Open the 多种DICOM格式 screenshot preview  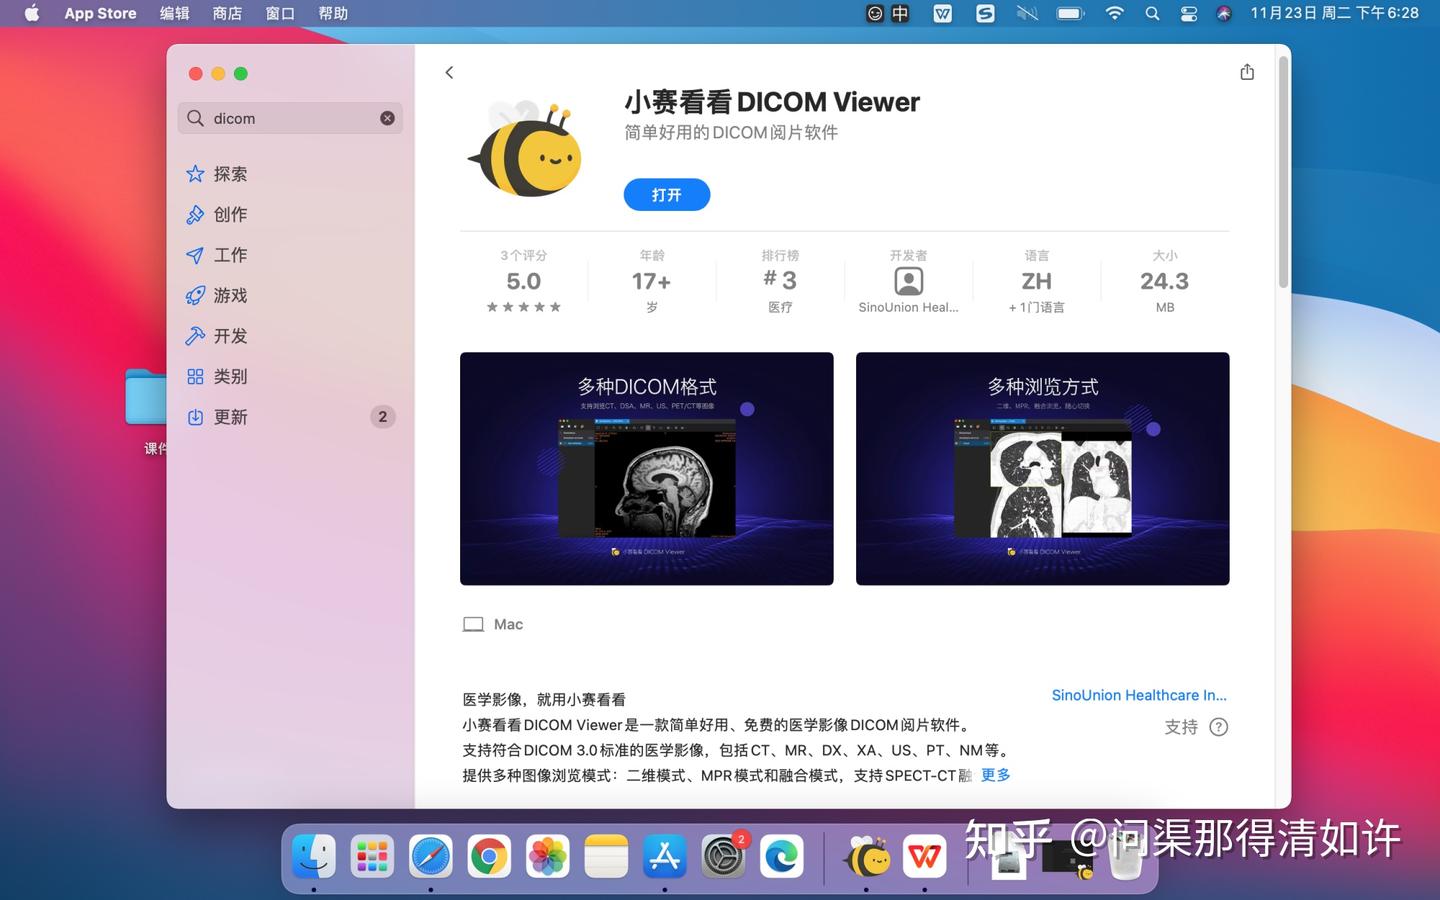coord(646,468)
